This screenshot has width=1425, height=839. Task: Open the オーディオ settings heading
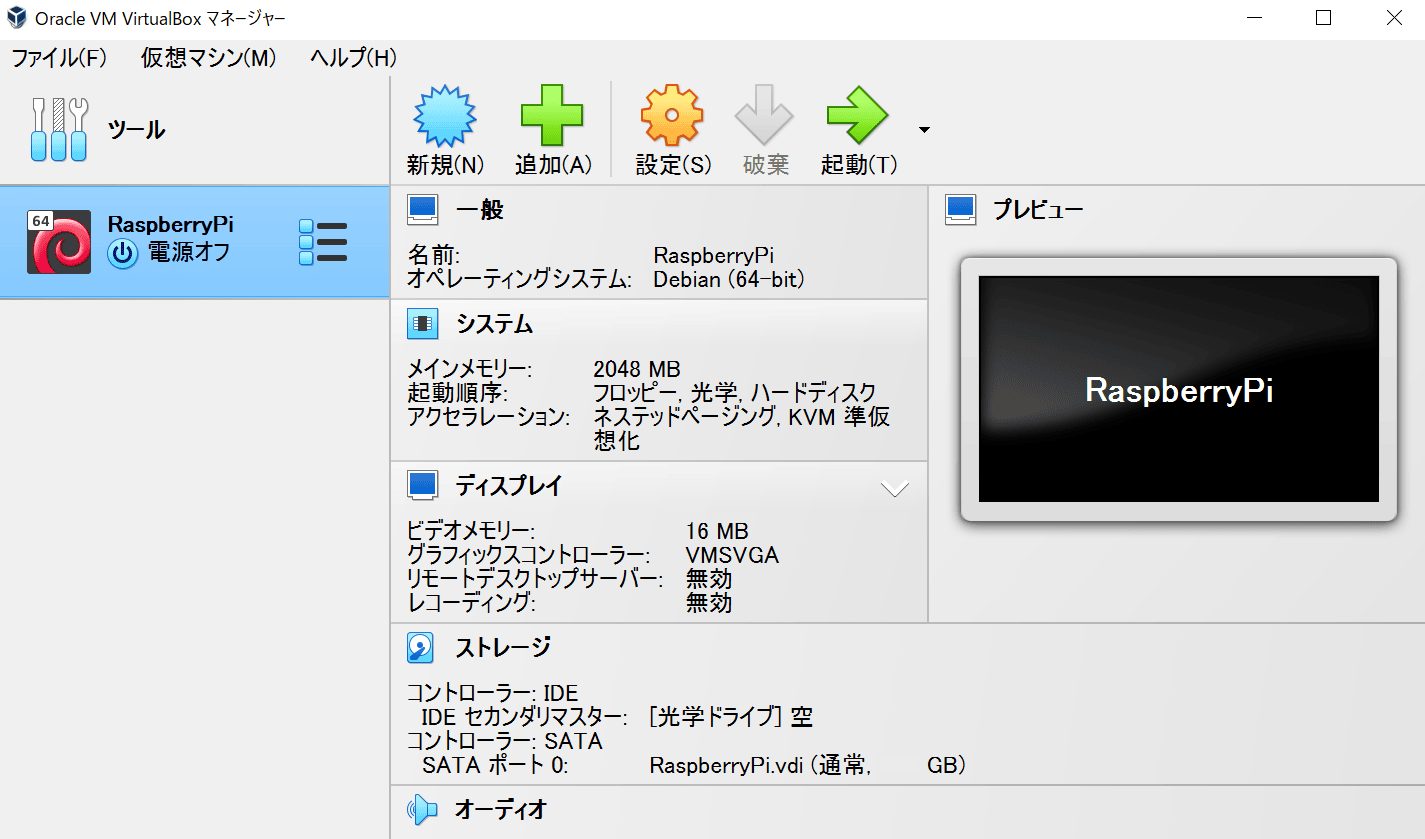point(501,809)
